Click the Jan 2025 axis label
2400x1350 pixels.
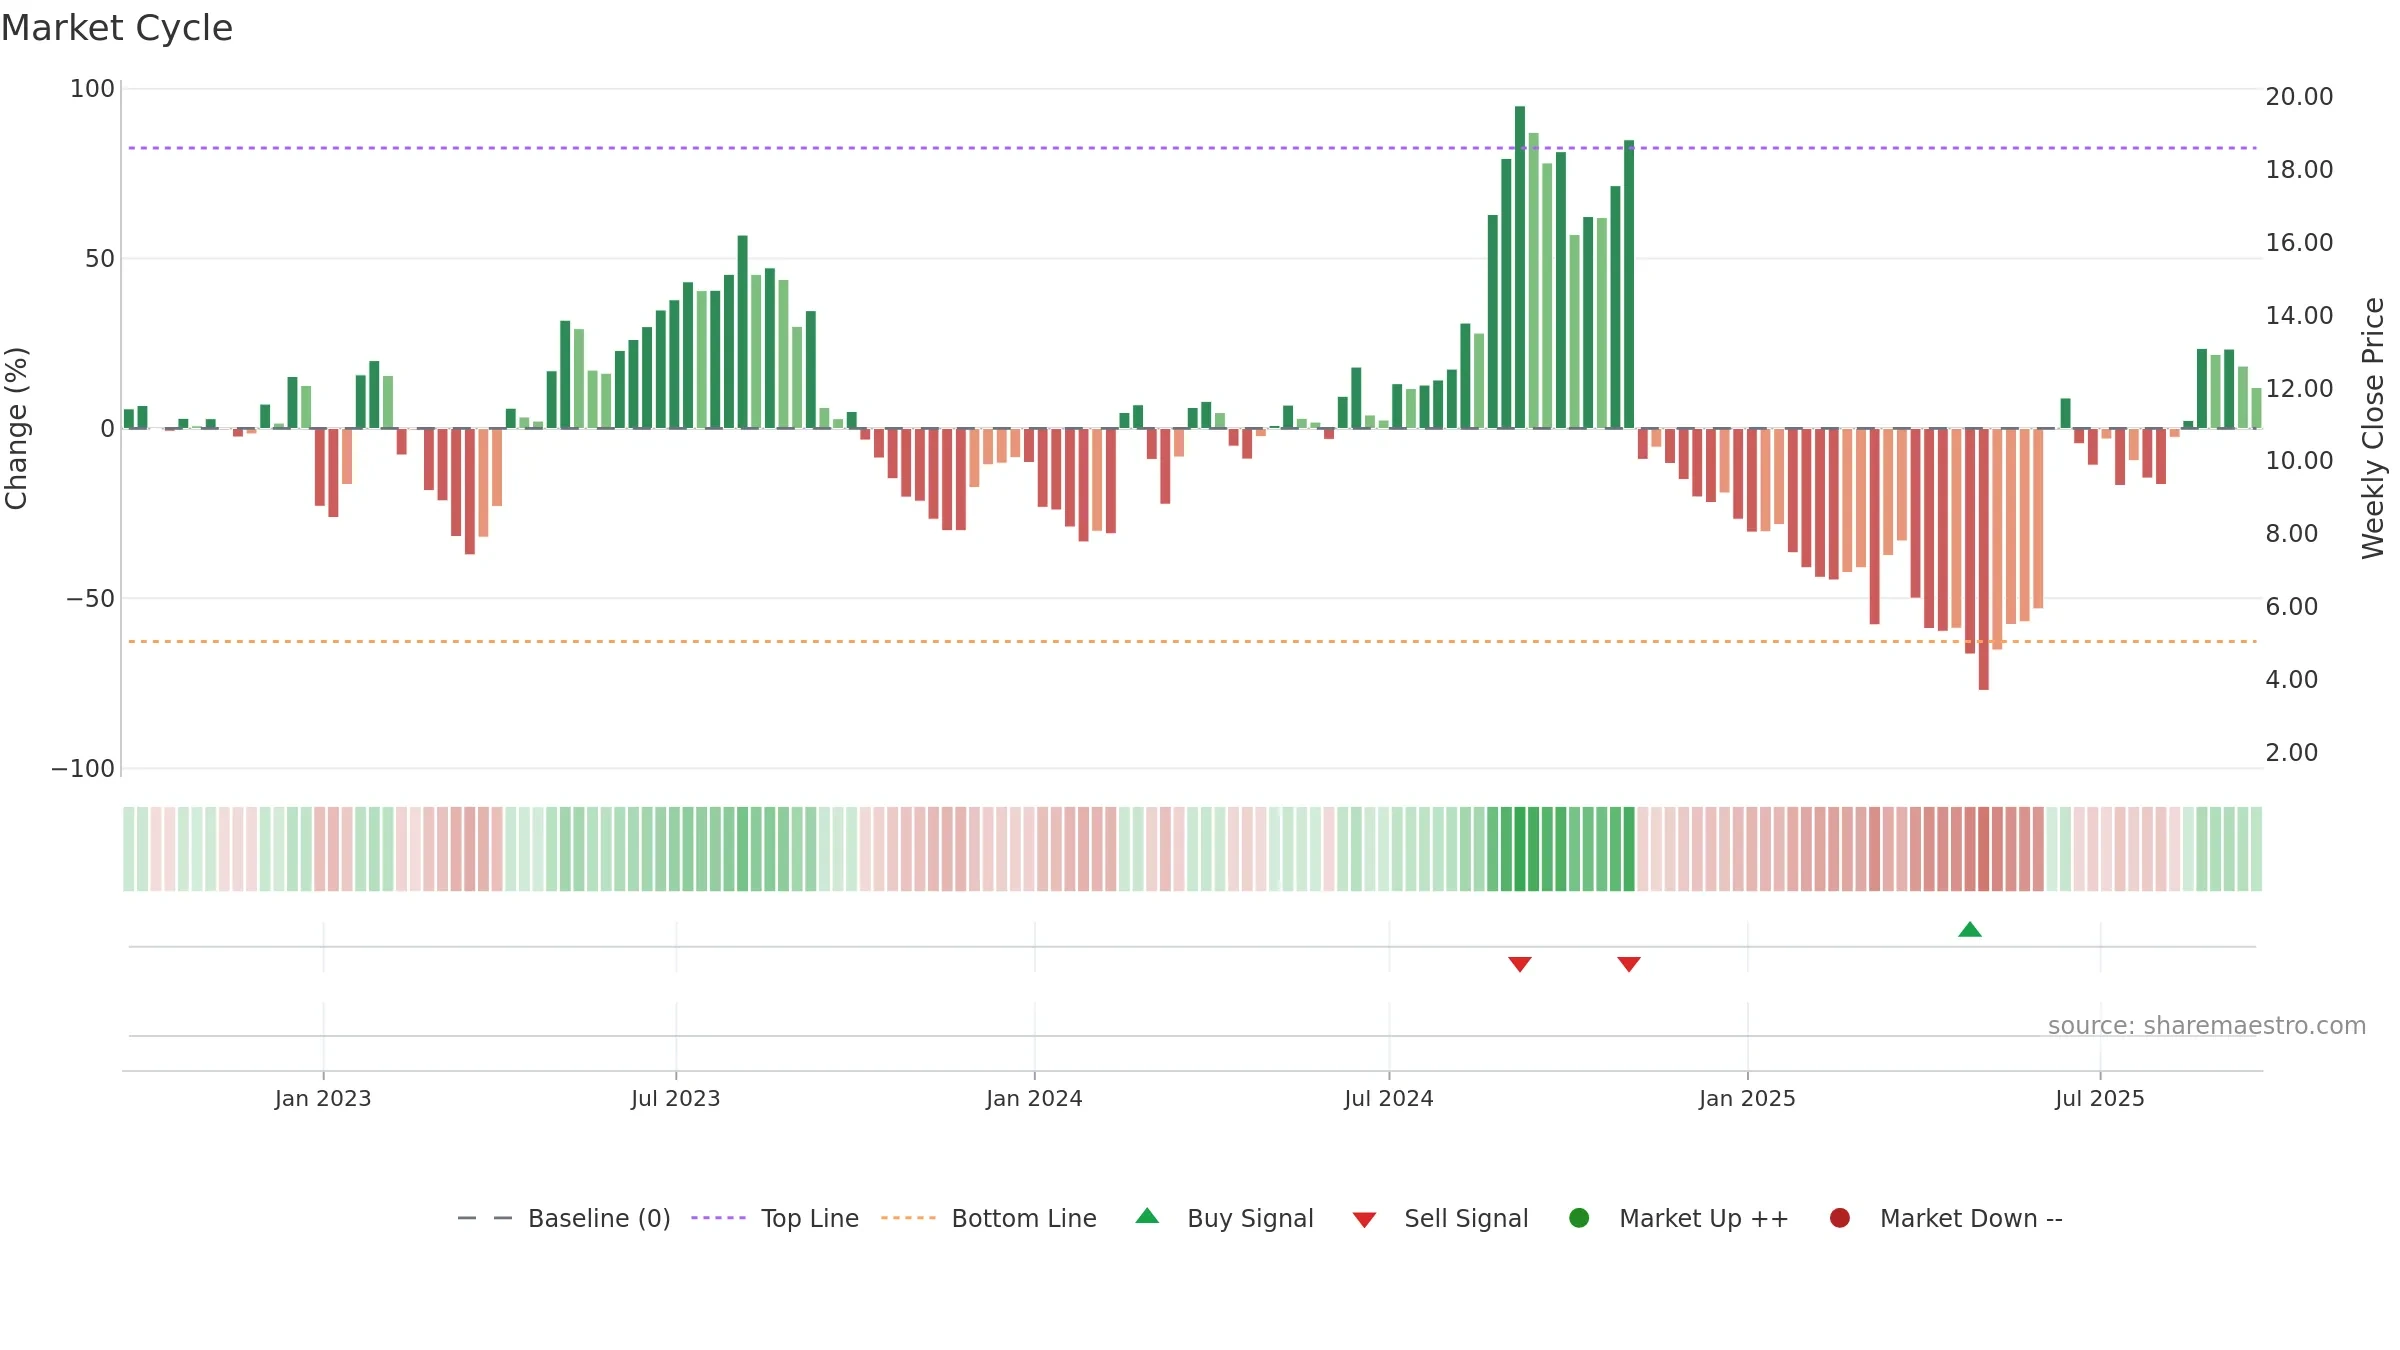1747,1099
